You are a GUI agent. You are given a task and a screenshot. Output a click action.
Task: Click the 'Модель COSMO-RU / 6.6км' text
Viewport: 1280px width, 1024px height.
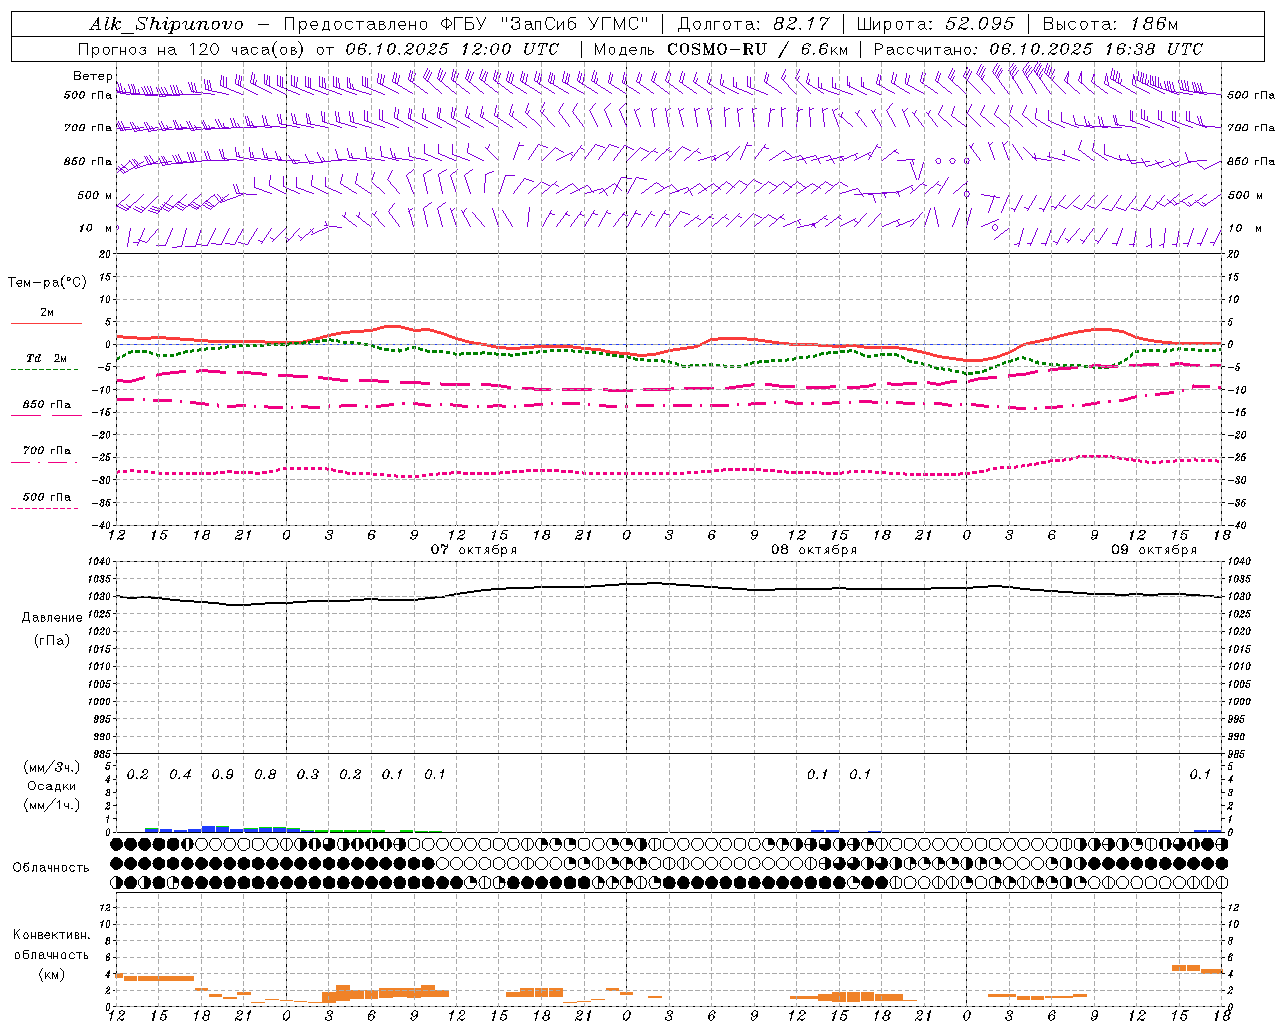click(720, 49)
